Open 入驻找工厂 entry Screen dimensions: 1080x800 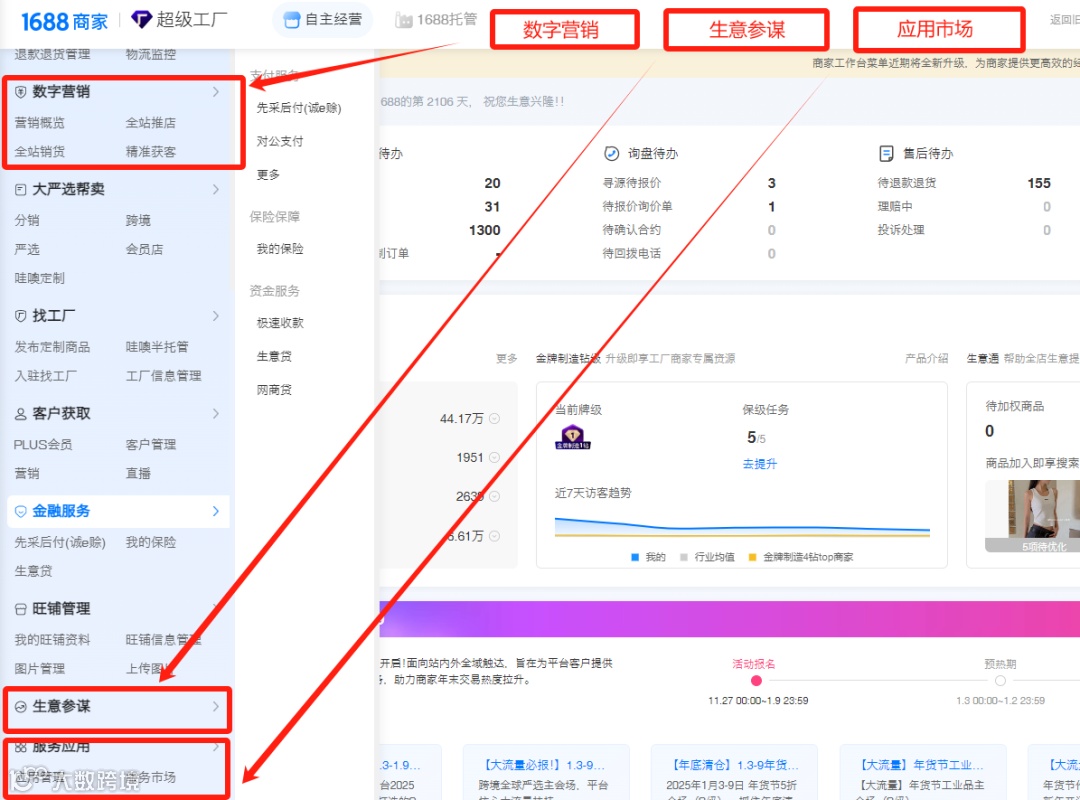tap(46, 376)
